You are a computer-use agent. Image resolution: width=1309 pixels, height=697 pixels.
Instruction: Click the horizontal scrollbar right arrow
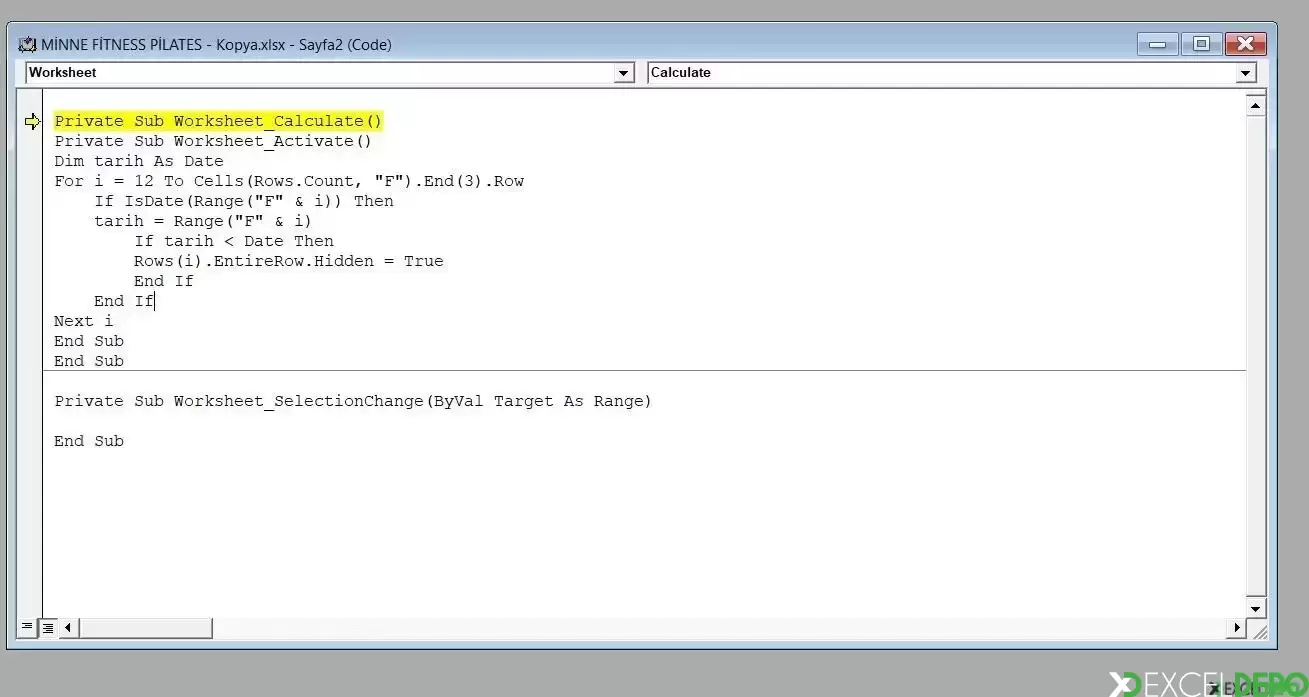pyautogui.click(x=1237, y=628)
